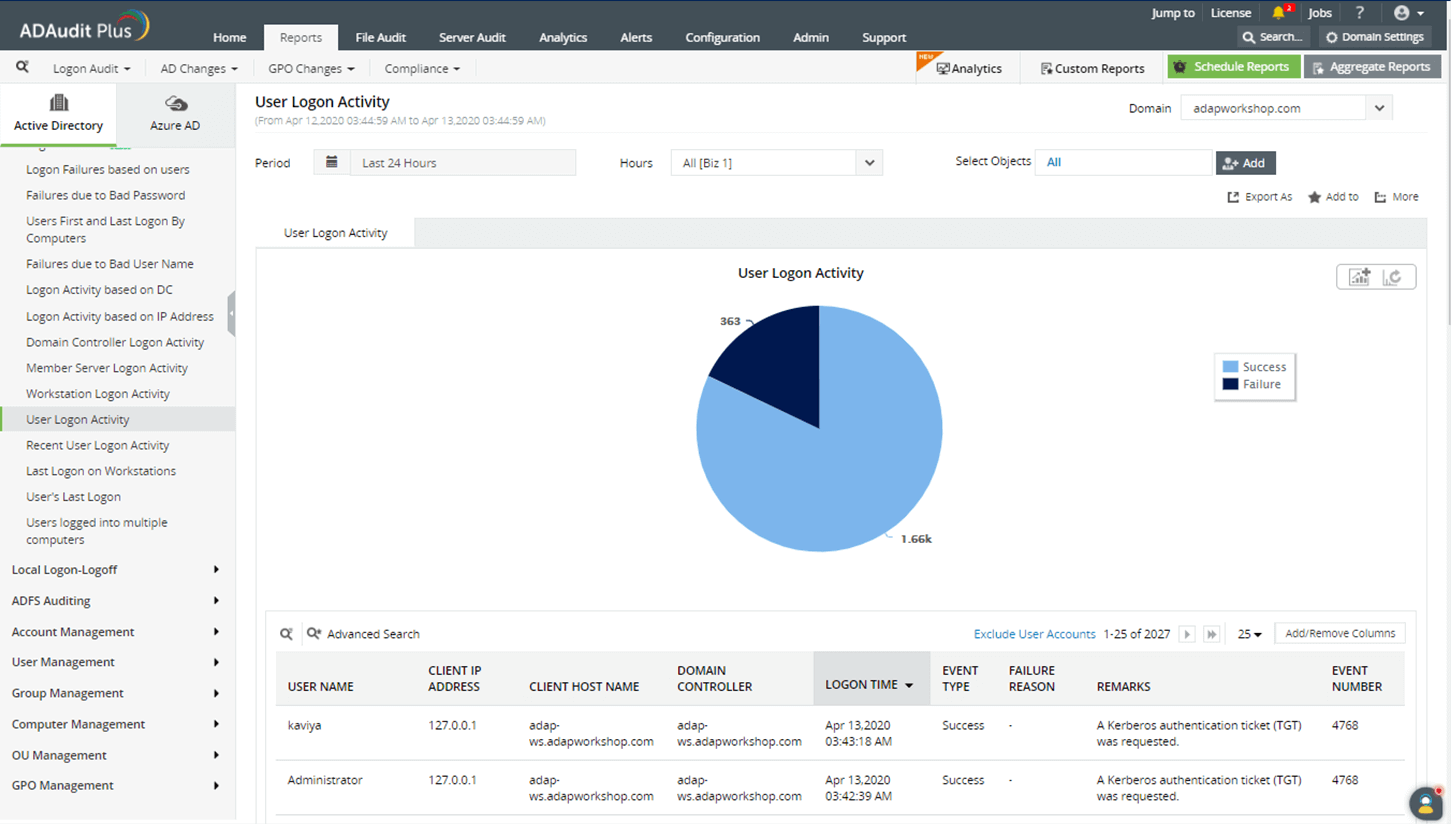Click the Exclude User Accounts link

point(1034,634)
